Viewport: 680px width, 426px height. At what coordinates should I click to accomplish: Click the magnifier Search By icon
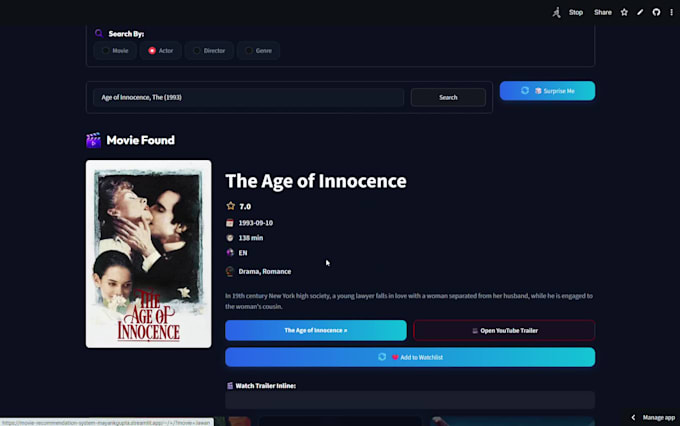[99, 33]
